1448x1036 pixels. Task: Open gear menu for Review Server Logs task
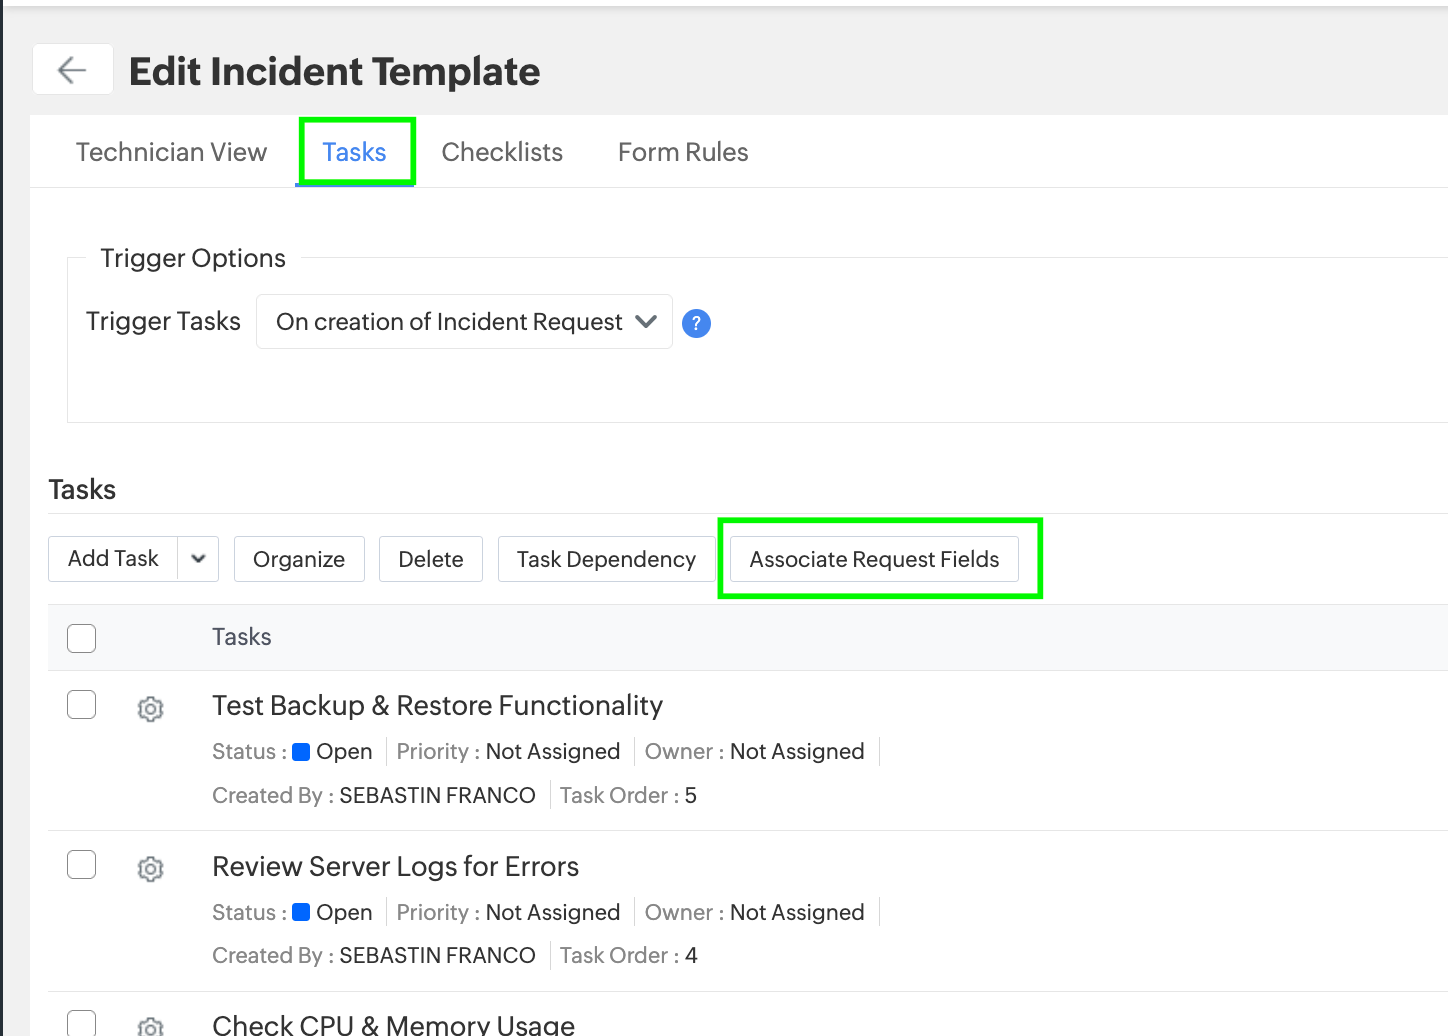point(150,869)
